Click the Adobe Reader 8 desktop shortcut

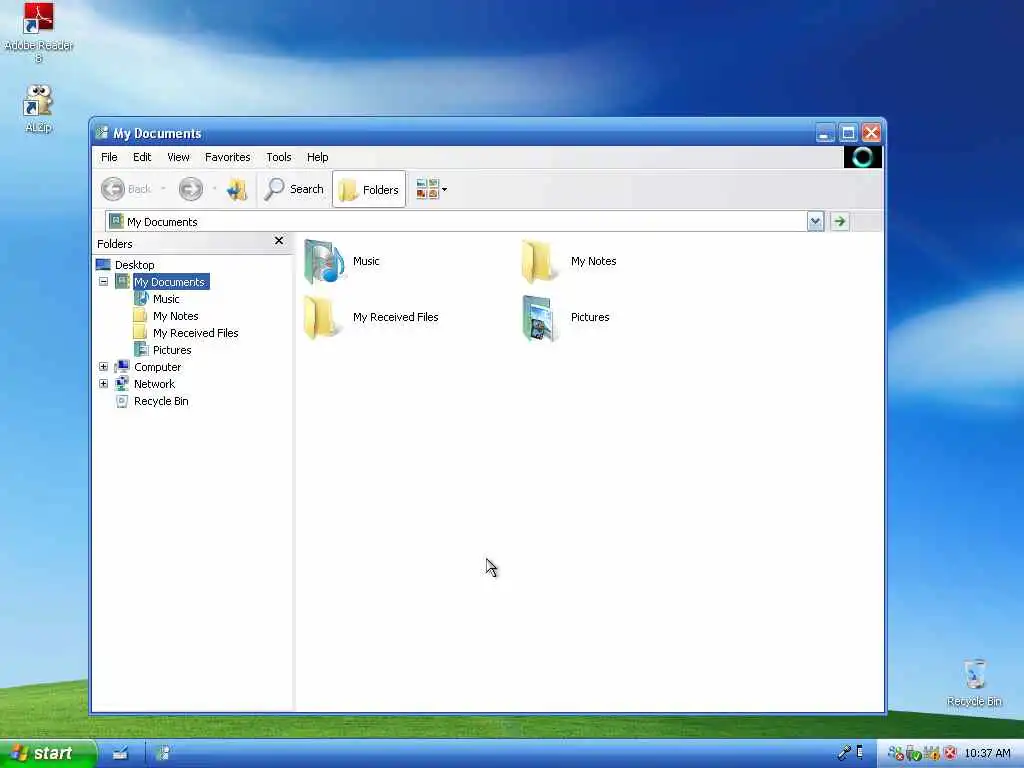39,33
